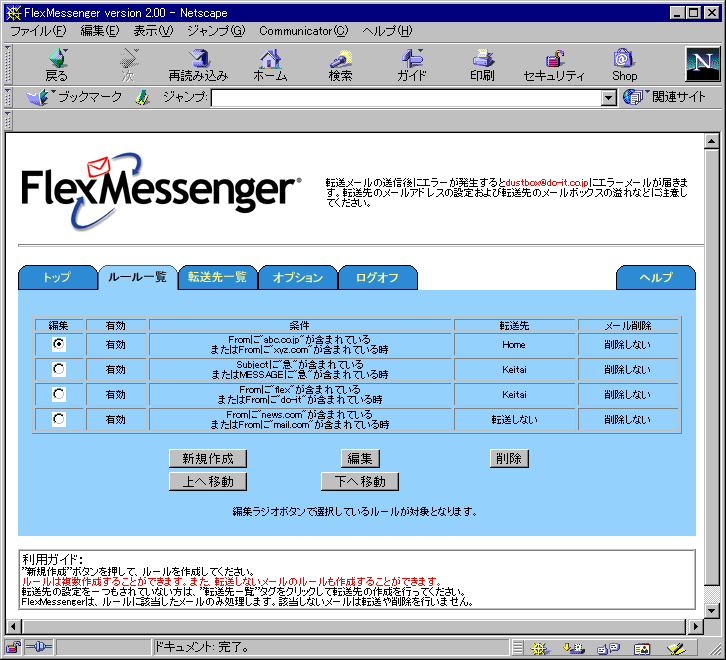Screen dimensions: 726x660
Task: Open the Mailbox icon in component bar
Action: pyautogui.click(x=573, y=648)
